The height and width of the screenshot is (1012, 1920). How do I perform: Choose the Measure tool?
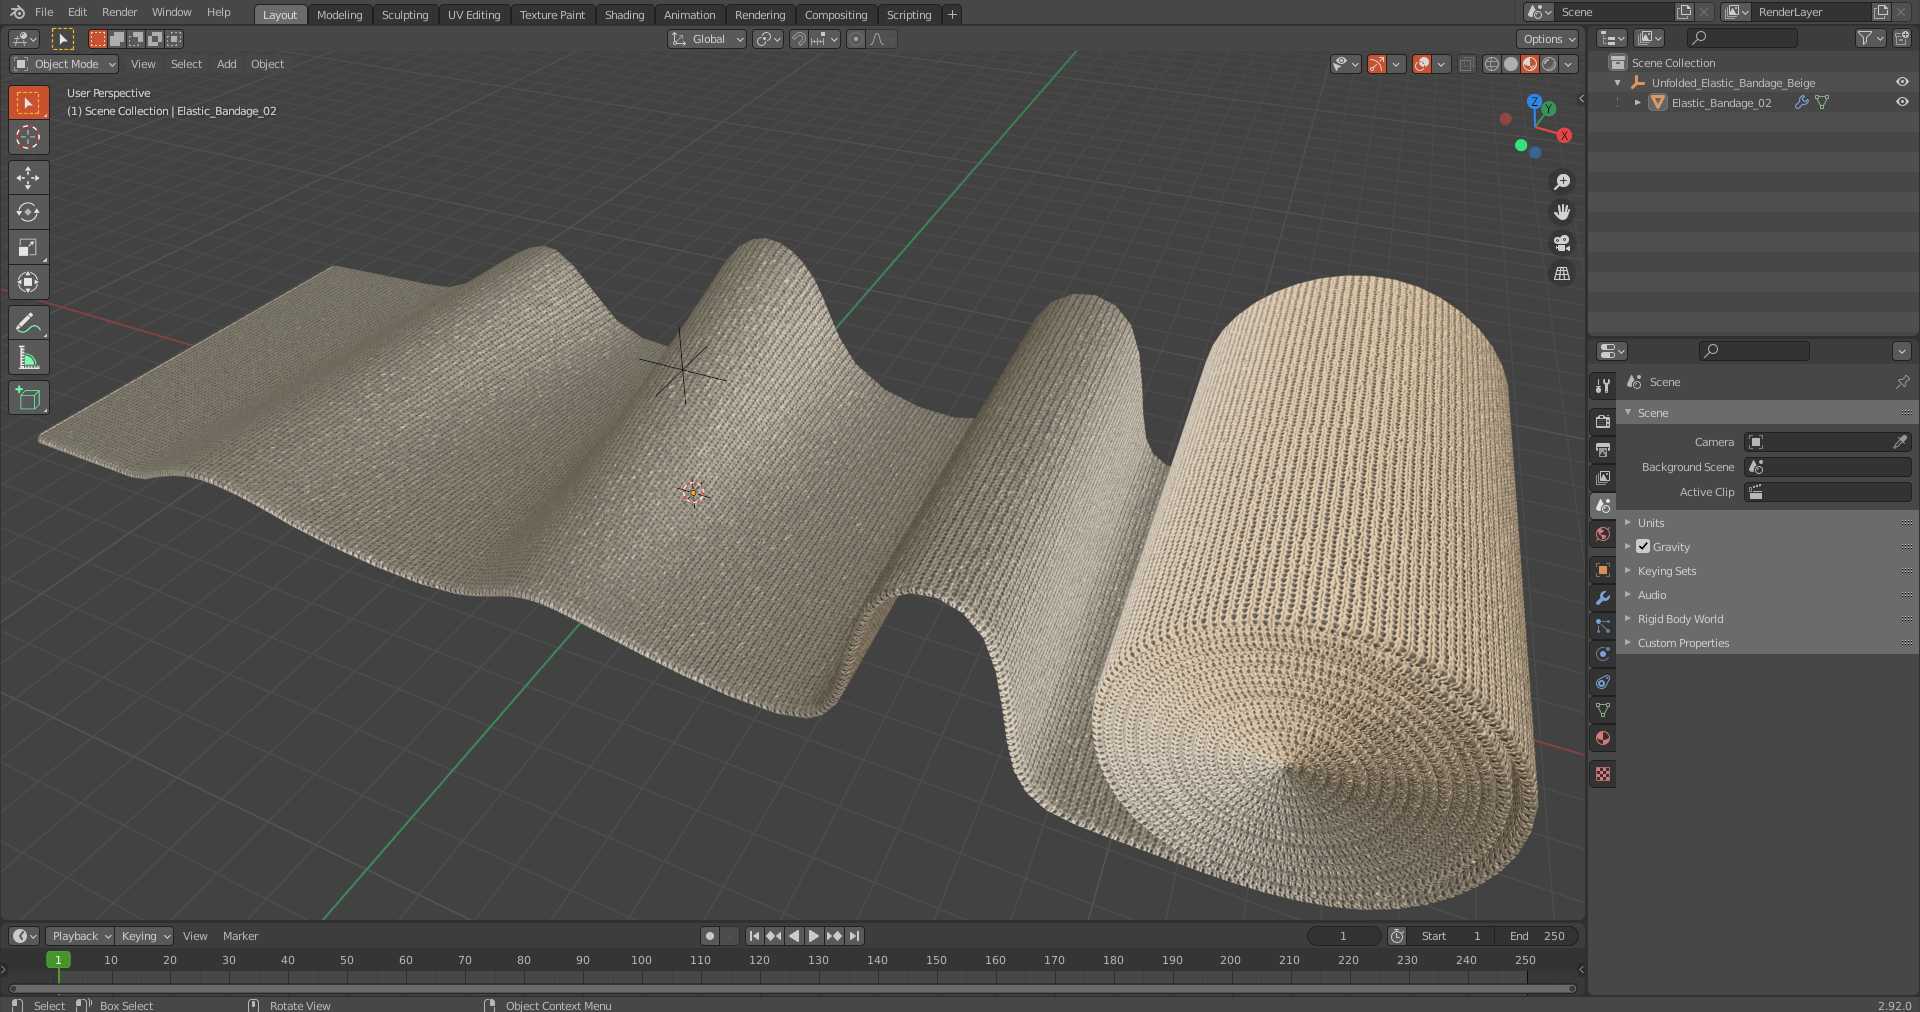click(x=28, y=358)
